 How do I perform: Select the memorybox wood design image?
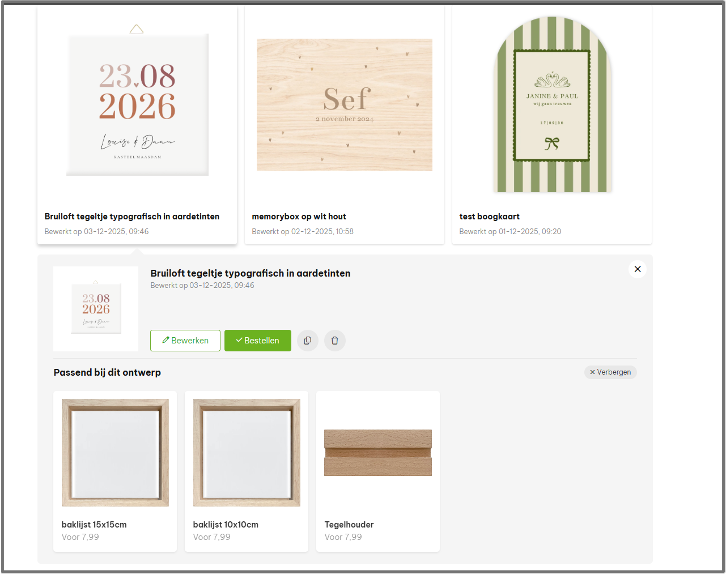tap(344, 104)
